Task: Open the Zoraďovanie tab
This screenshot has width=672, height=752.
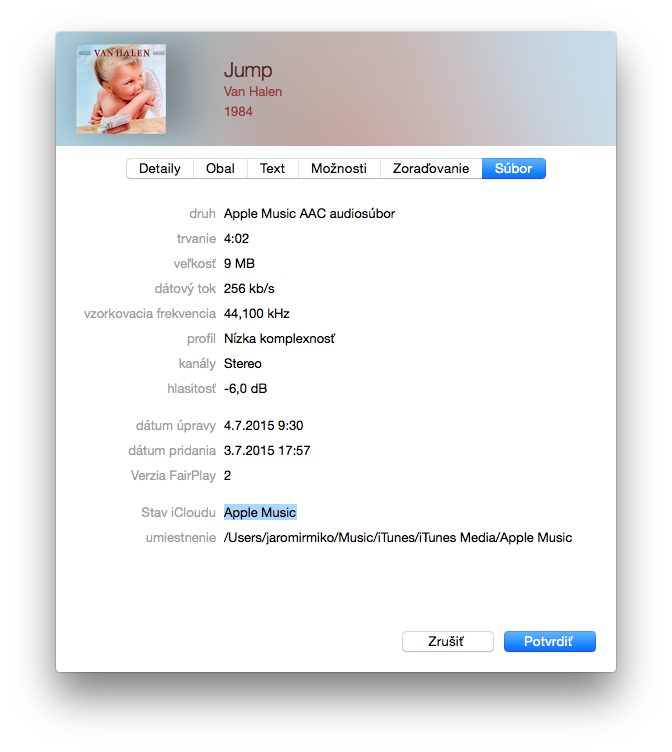Action: [431, 168]
